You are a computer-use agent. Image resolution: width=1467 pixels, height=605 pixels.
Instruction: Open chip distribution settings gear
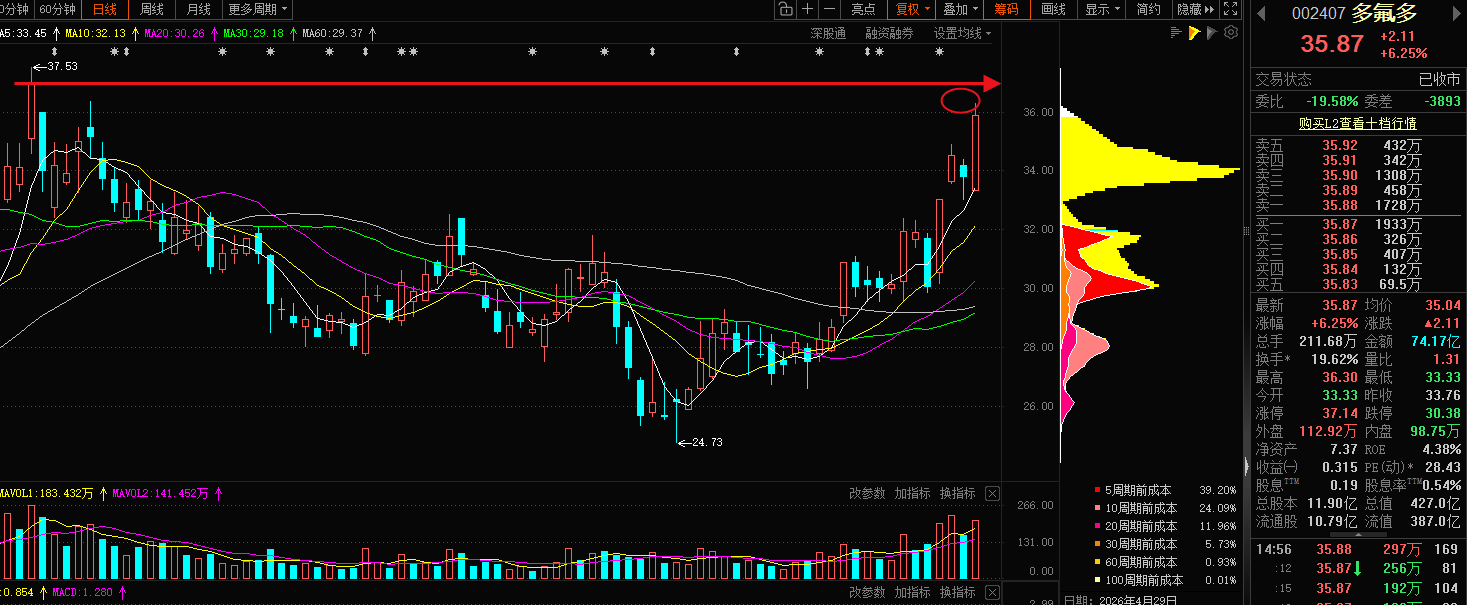1231,33
